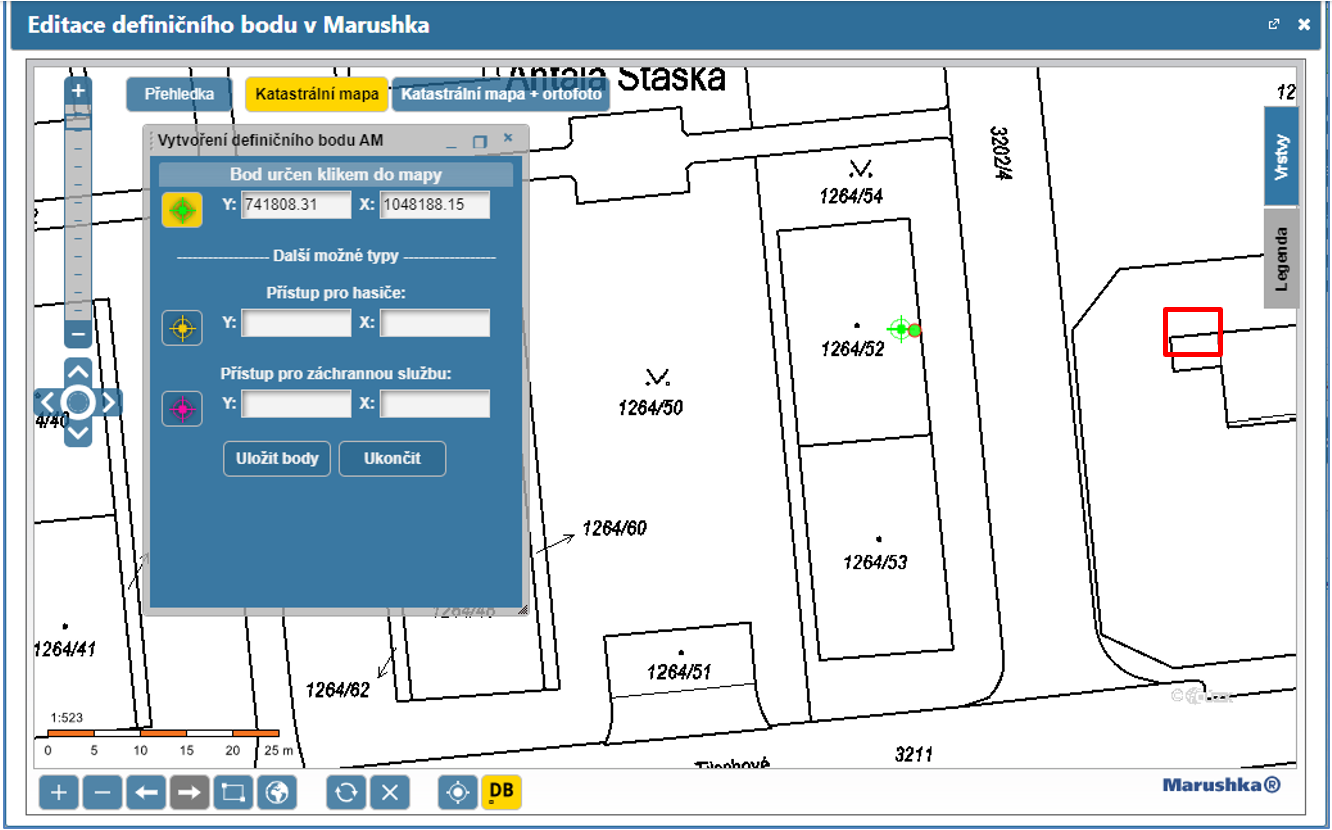This screenshot has width=1332, height=830.
Task: Open the Vrstvy side panel
Action: pyautogui.click(x=1281, y=156)
